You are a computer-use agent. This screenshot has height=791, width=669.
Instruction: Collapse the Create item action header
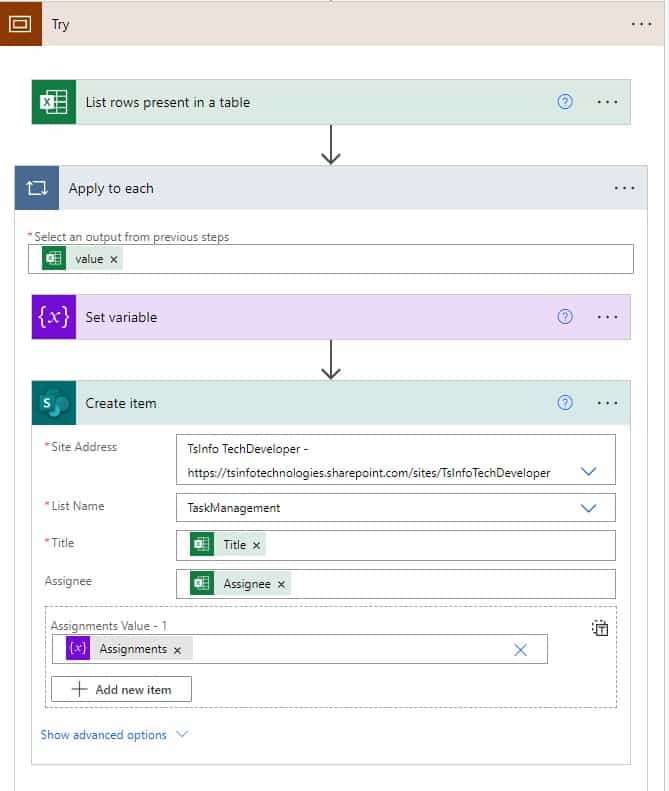coord(331,403)
